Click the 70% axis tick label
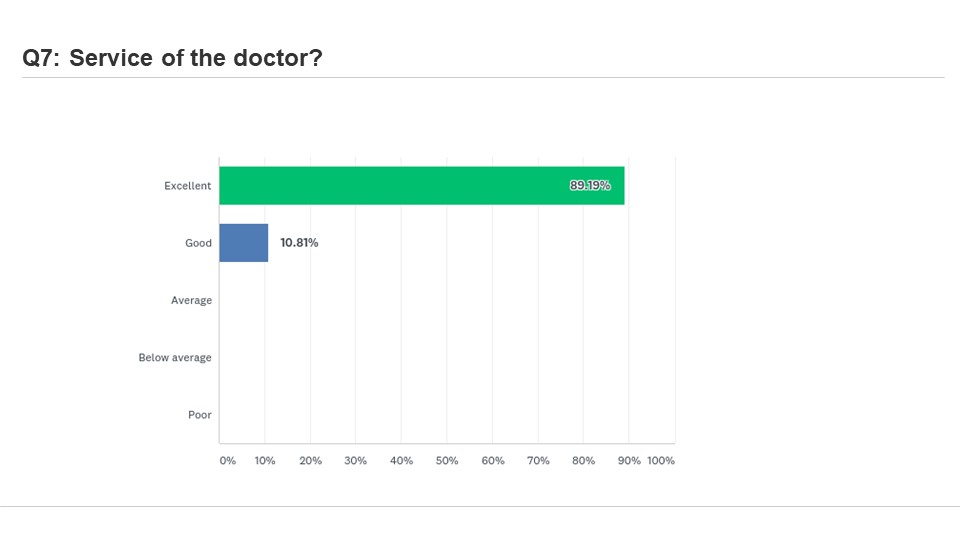This screenshot has width=960, height=540. (538, 460)
